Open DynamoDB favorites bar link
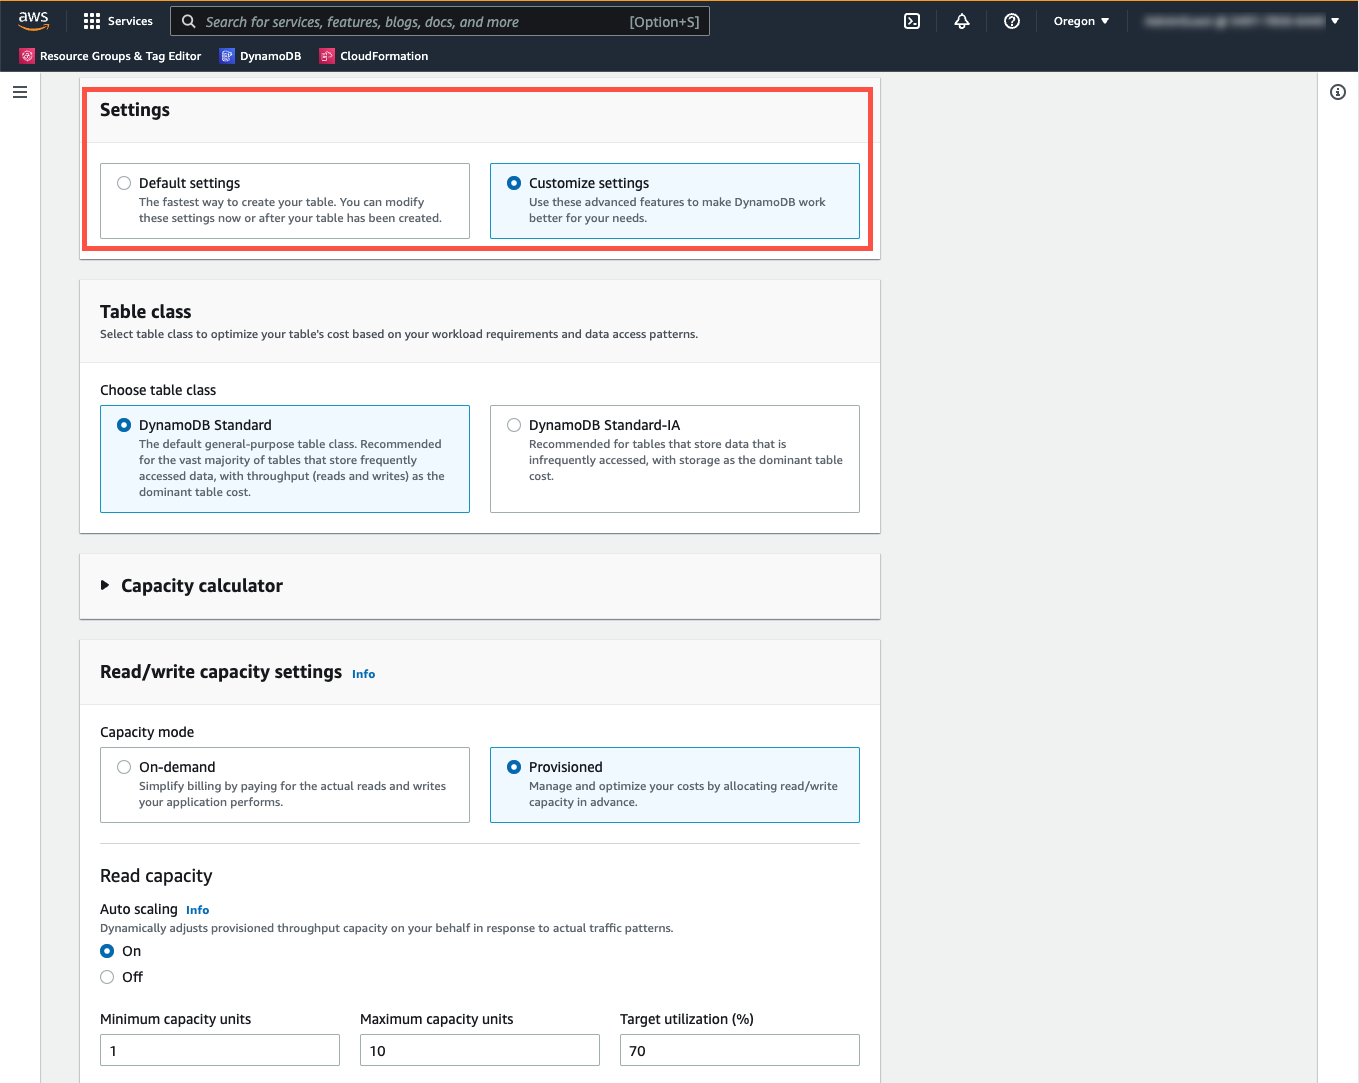This screenshot has width=1359, height=1083. pyautogui.click(x=270, y=56)
